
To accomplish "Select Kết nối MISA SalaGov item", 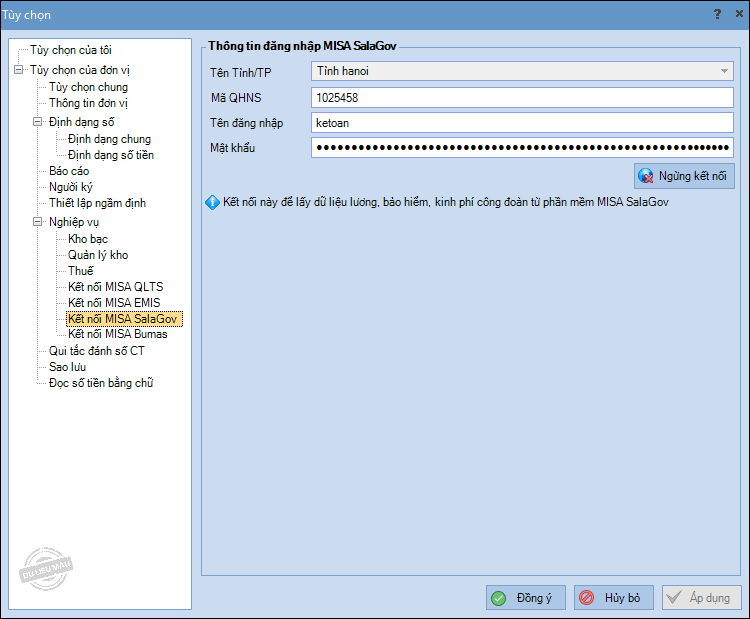I will coord(124,319).
